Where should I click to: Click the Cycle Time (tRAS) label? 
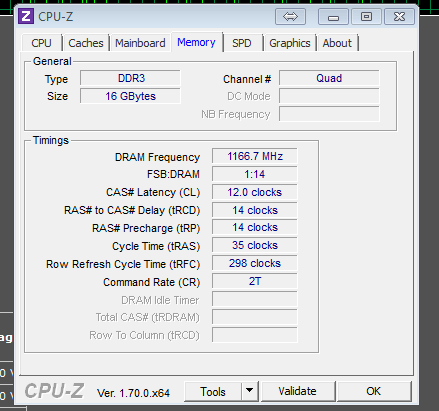click(156, 246)
